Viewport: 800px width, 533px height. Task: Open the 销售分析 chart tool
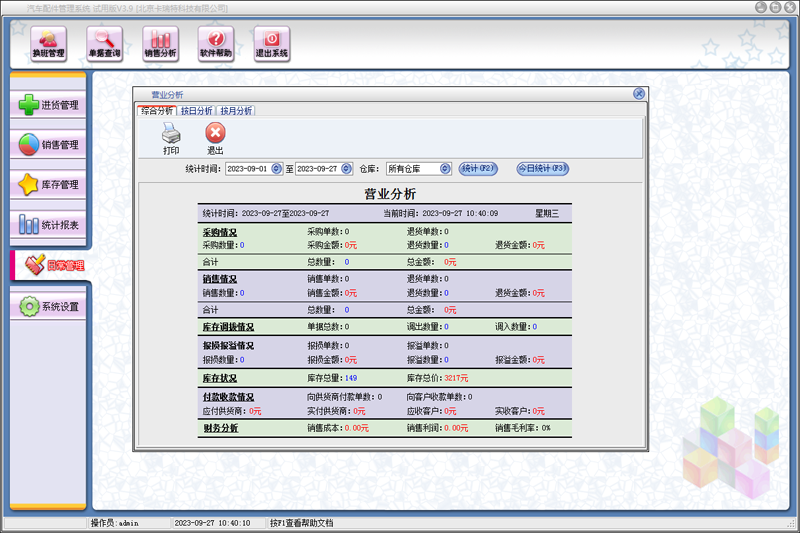pyautogui.click(x=160, y=44)
